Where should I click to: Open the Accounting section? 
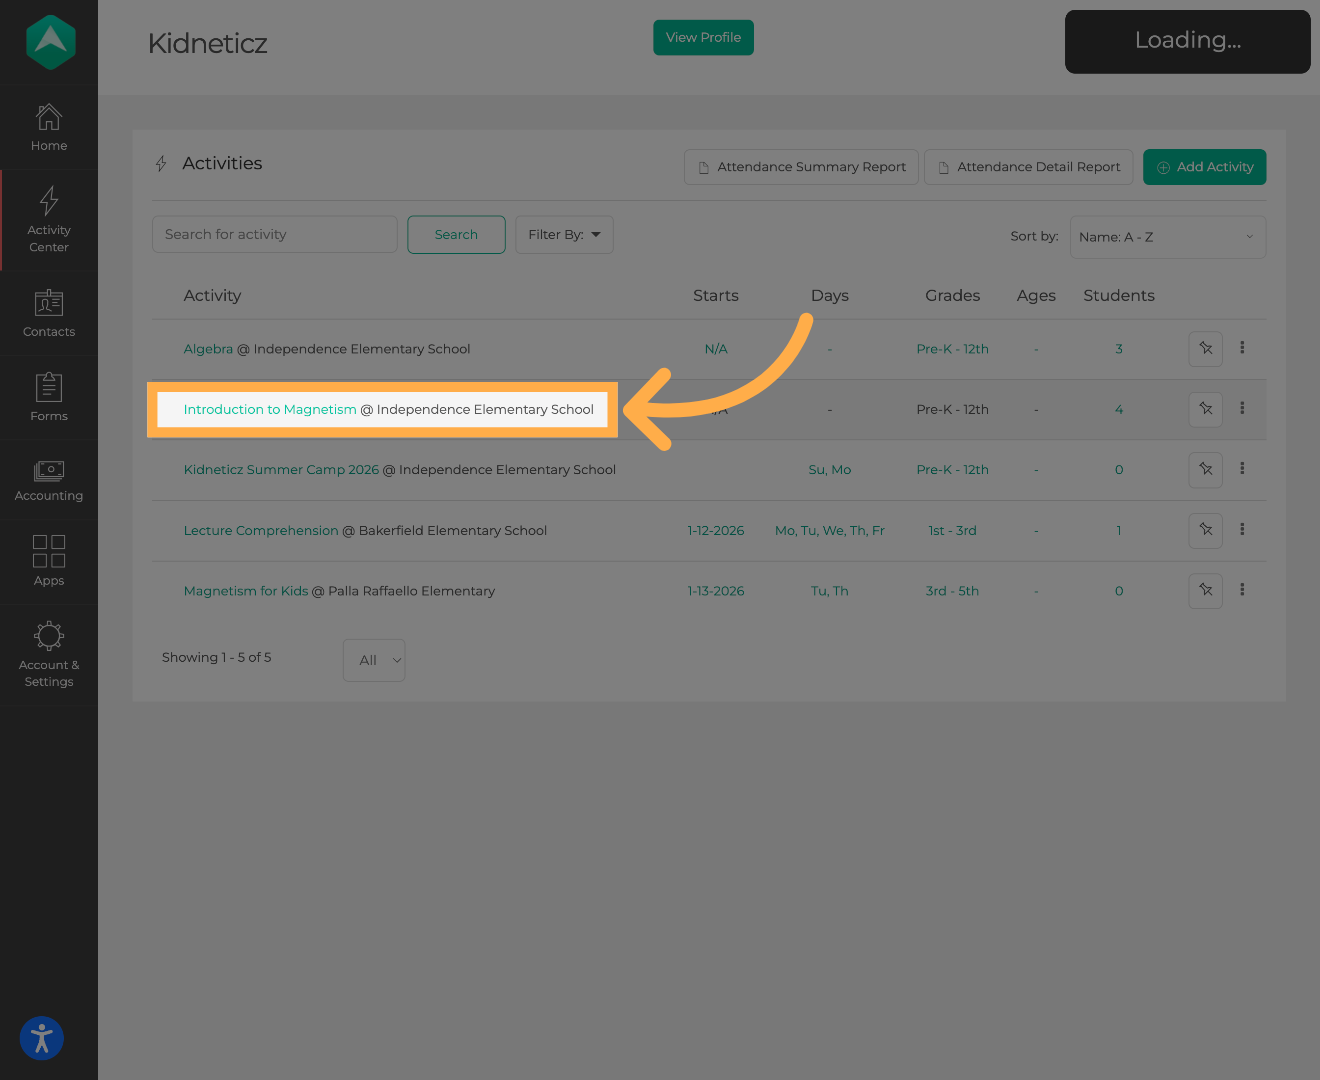click(x=49, y=479)
